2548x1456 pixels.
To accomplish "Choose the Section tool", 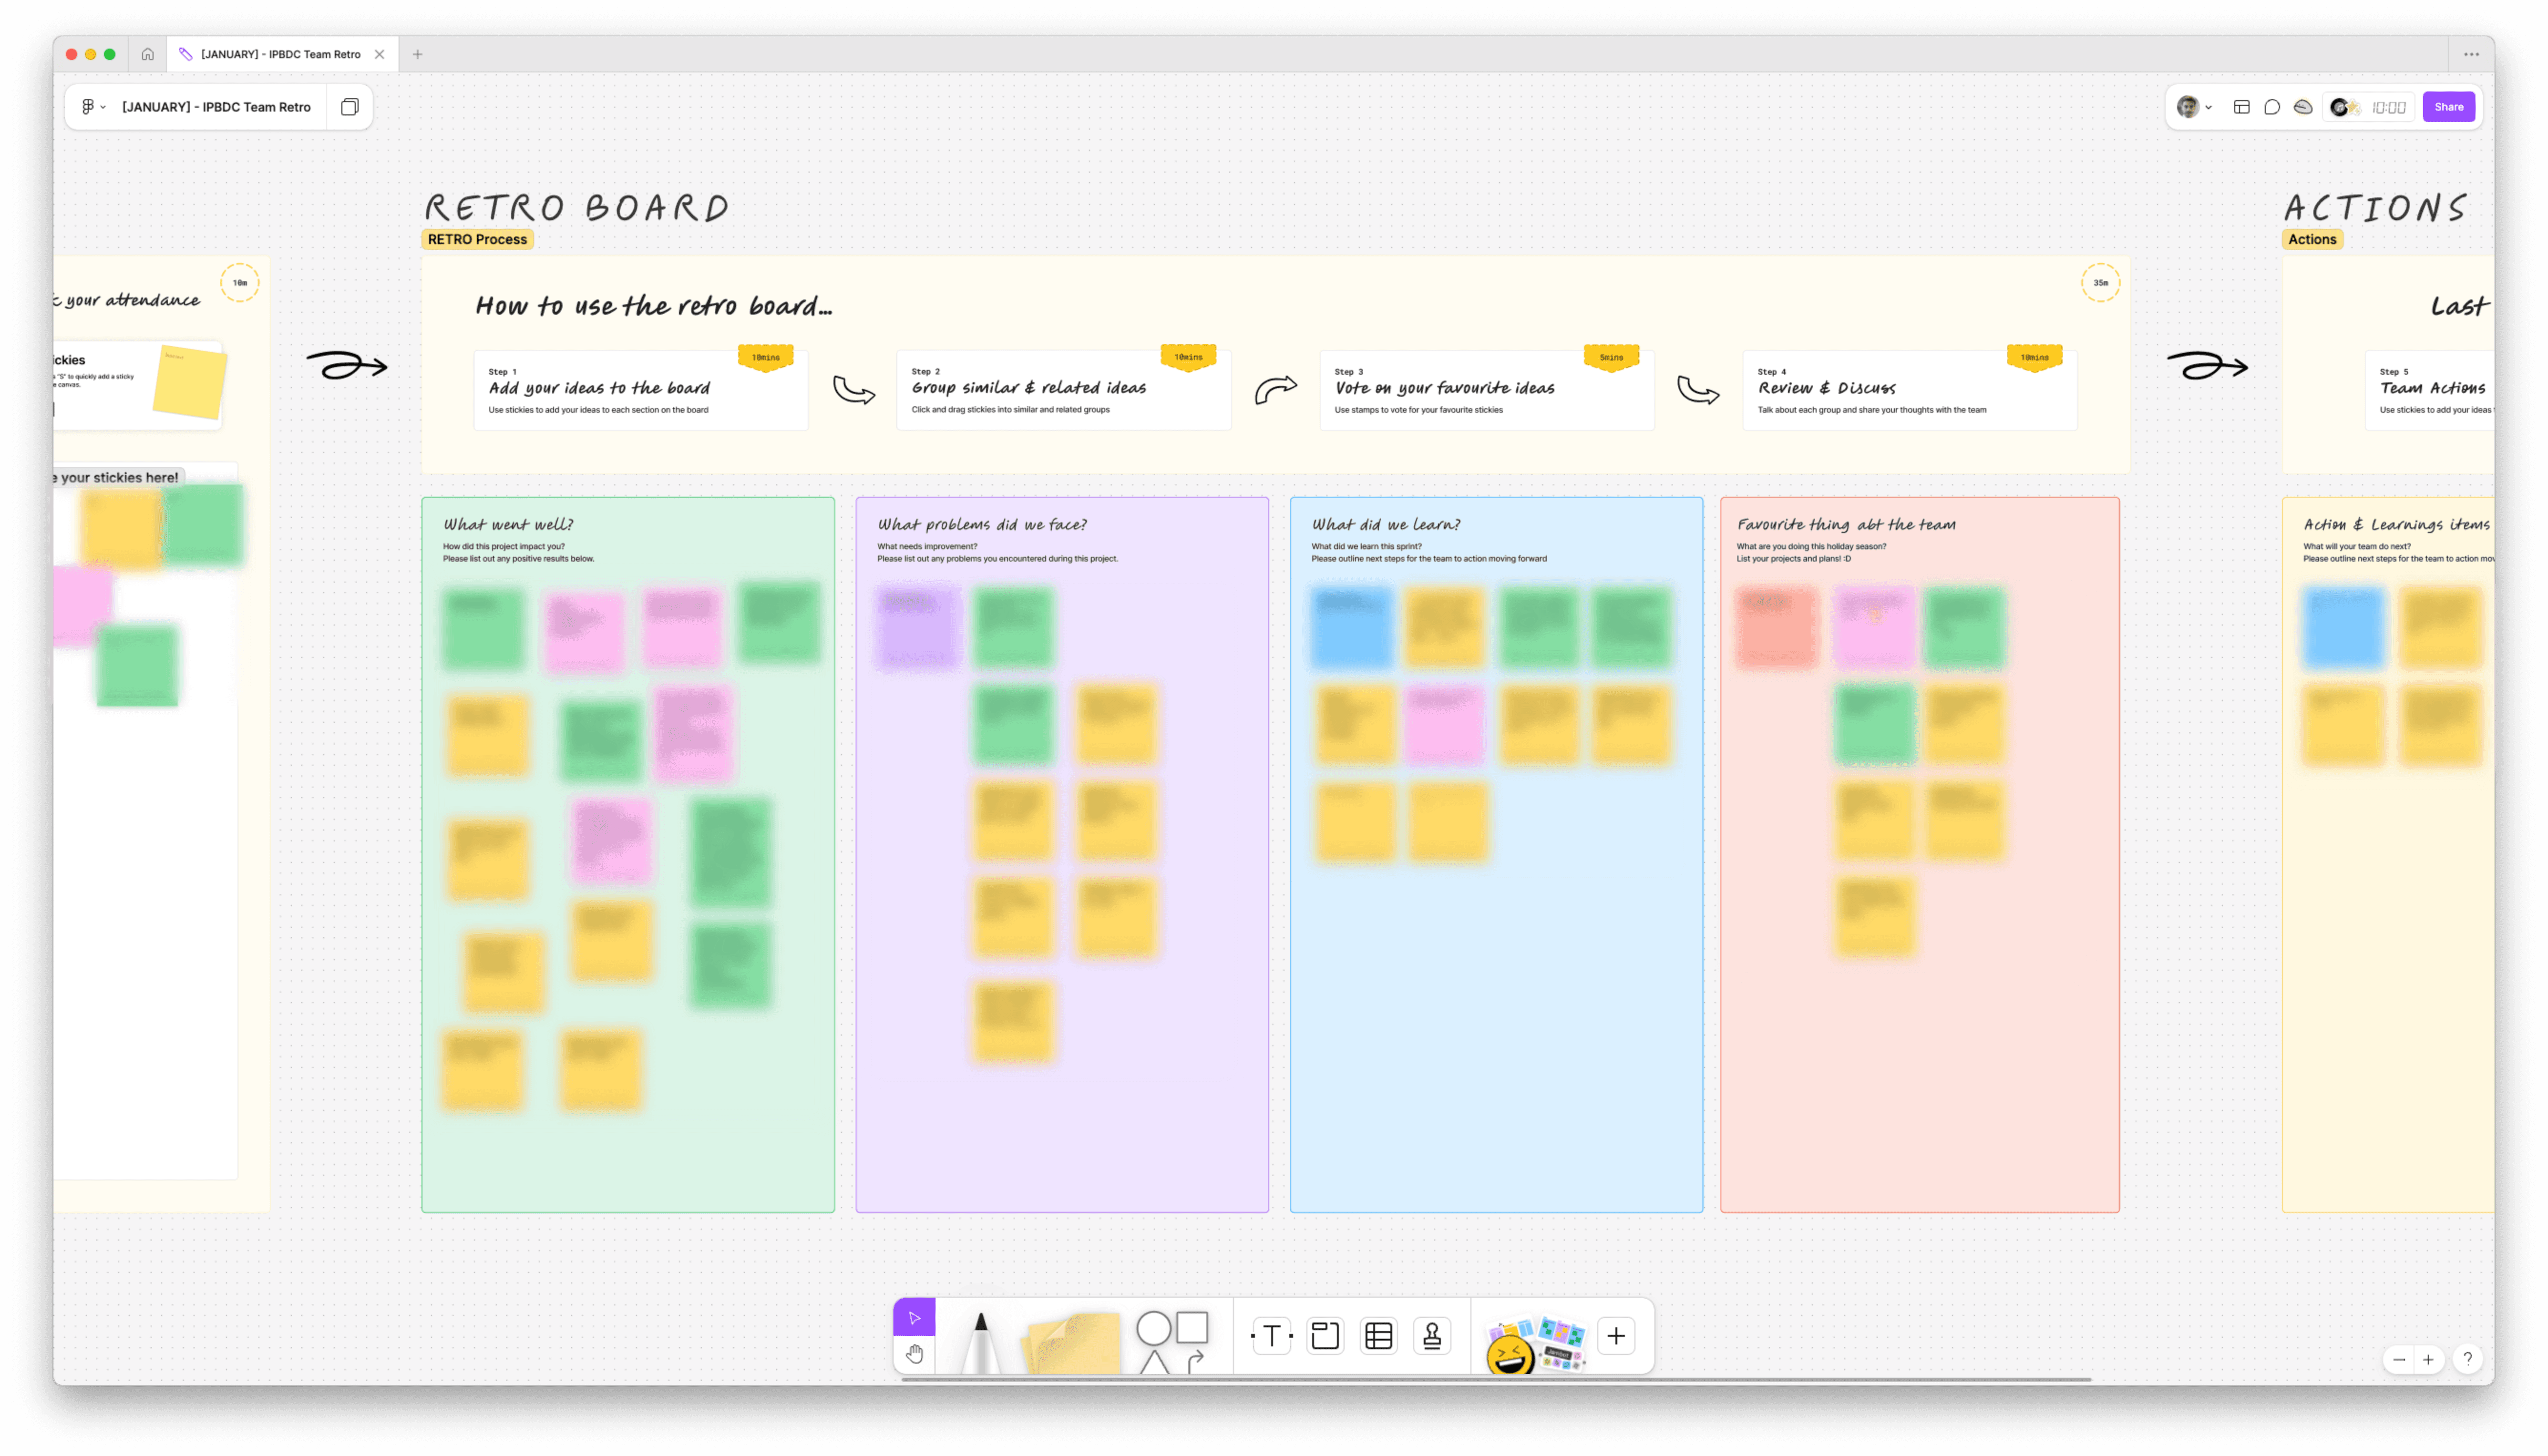I will coord(1325,1336).
